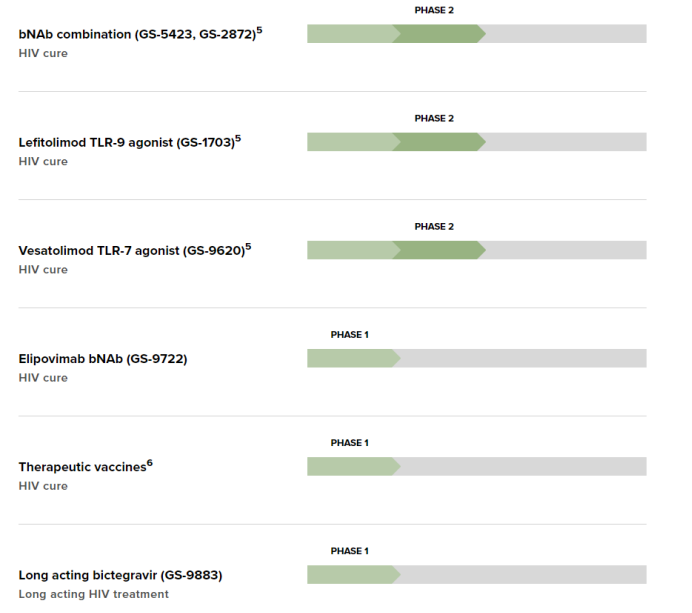Click PHASE 1 label above Elipovimab bar
This screenshot has width=692, height=613.
[x=350, y=334]
